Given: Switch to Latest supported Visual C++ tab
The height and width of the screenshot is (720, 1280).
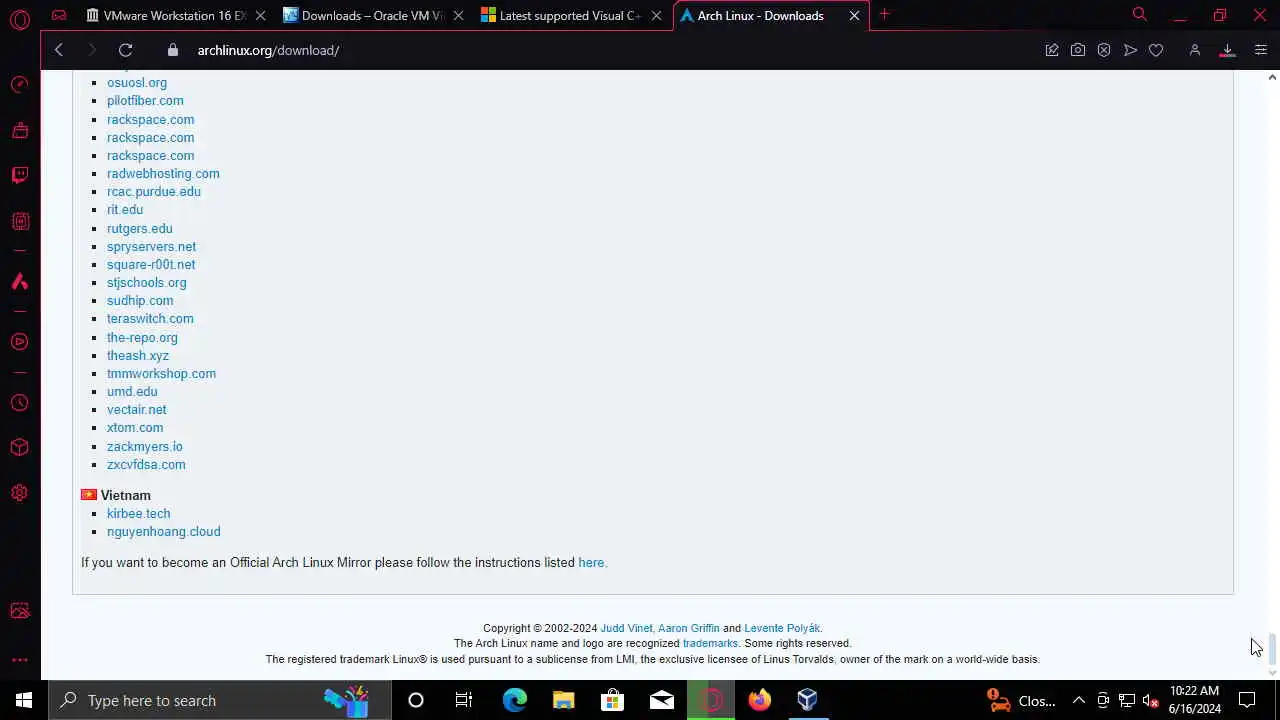Looking at the screenshot, I should tap(571, 15).
